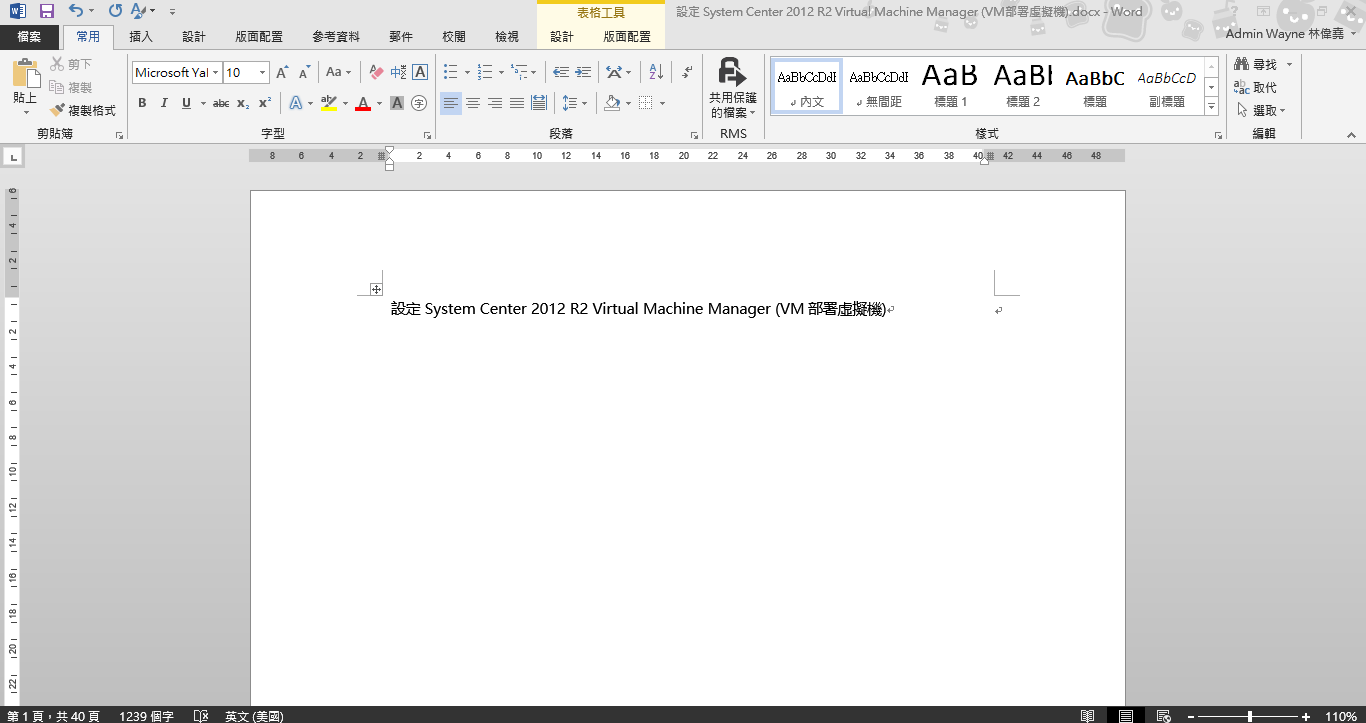Decrease paragraph indent
This screenshot has height=723, width=1366.
pyautogui.click(x=561, y=72)
